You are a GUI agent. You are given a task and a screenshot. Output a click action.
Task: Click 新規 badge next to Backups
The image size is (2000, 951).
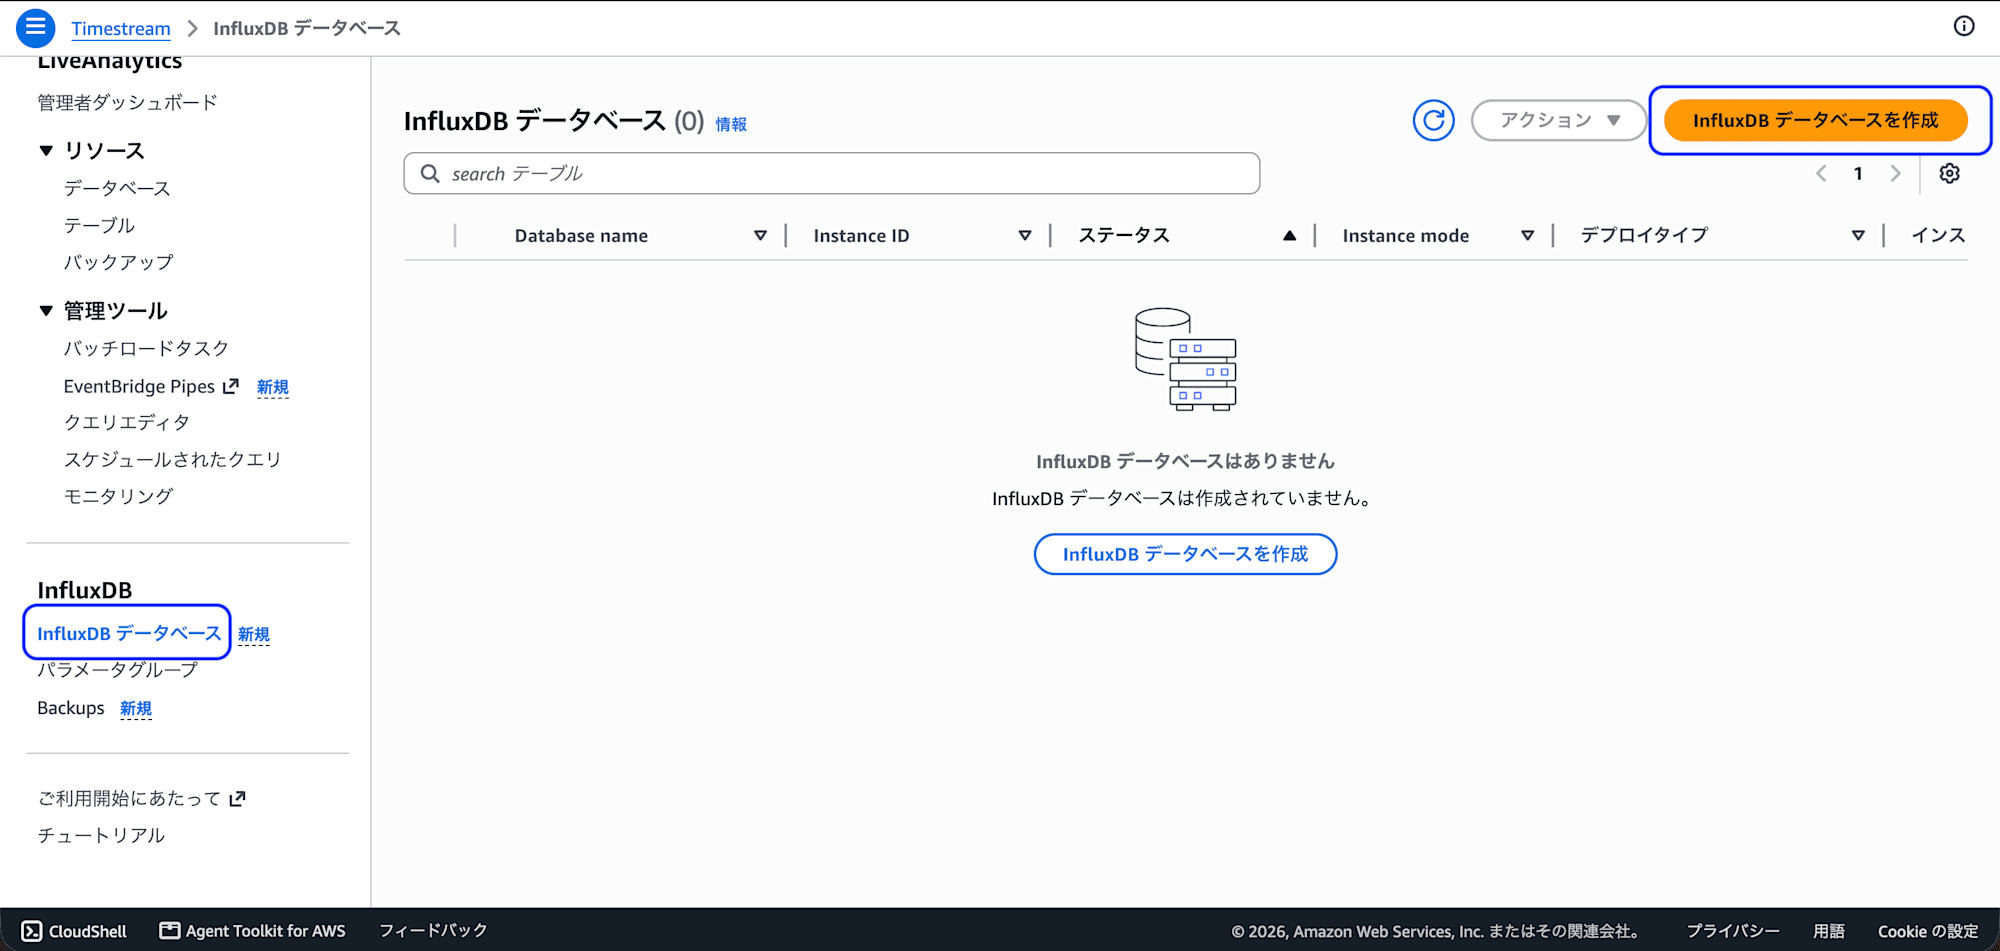(x=136, y=709)
